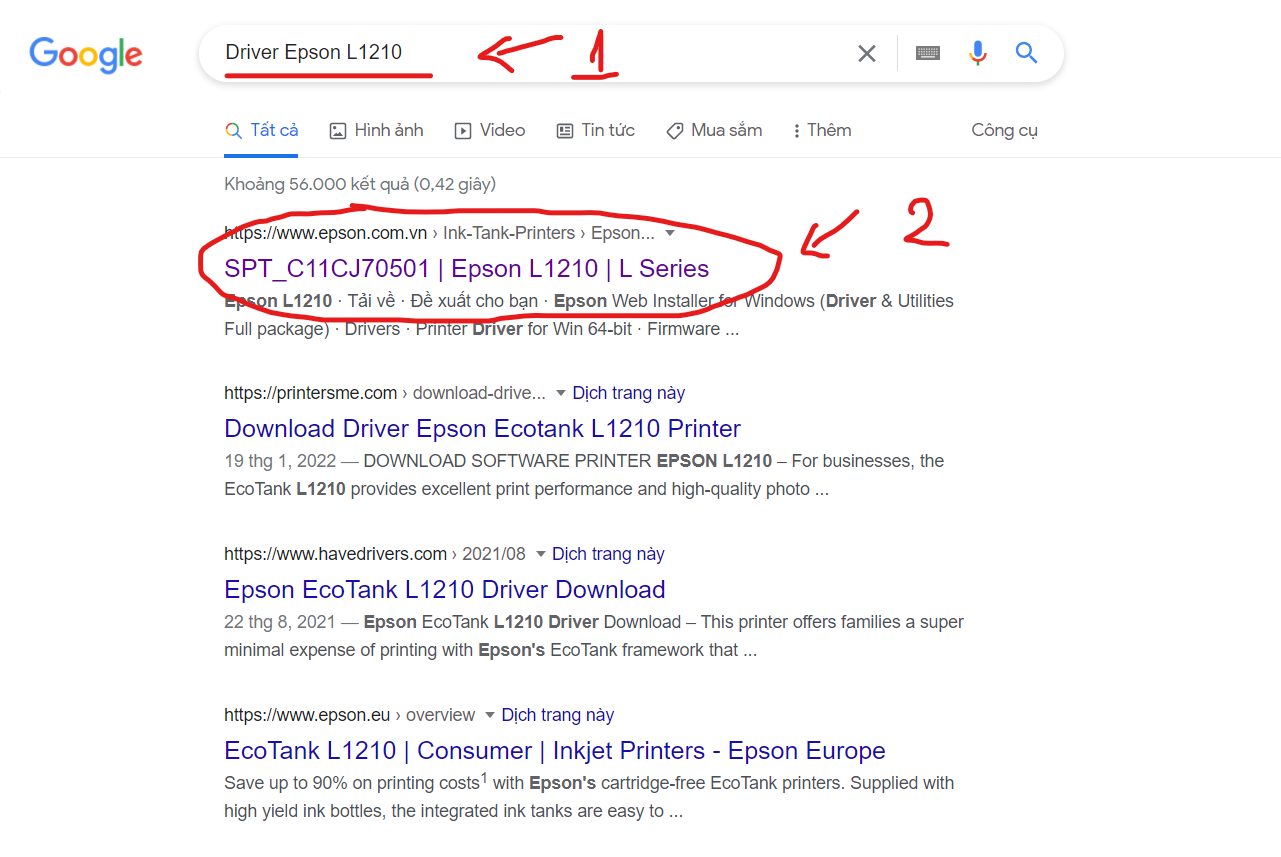Image resolution: width=1281 pixels, height=857 pixels.
Task: Clear the search query with the X icon
Action: pos(866,53)
